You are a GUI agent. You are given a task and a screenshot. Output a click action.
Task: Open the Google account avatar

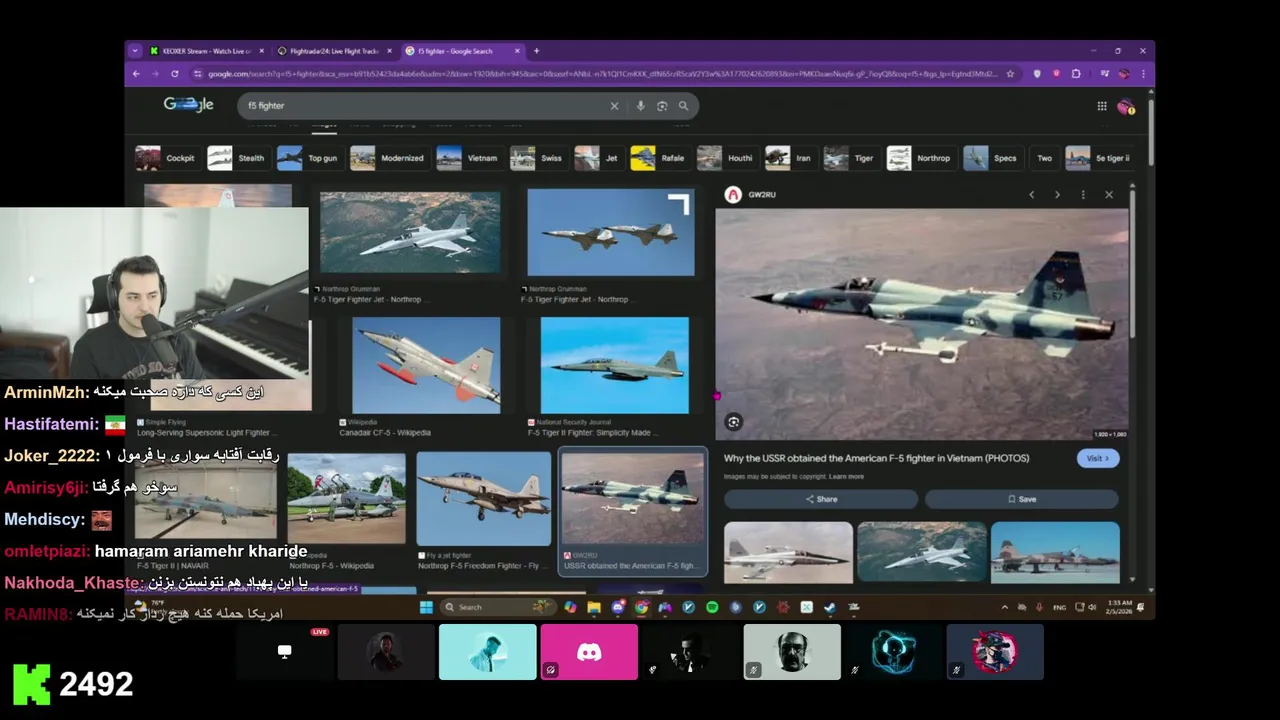[x=1125, y=106]
